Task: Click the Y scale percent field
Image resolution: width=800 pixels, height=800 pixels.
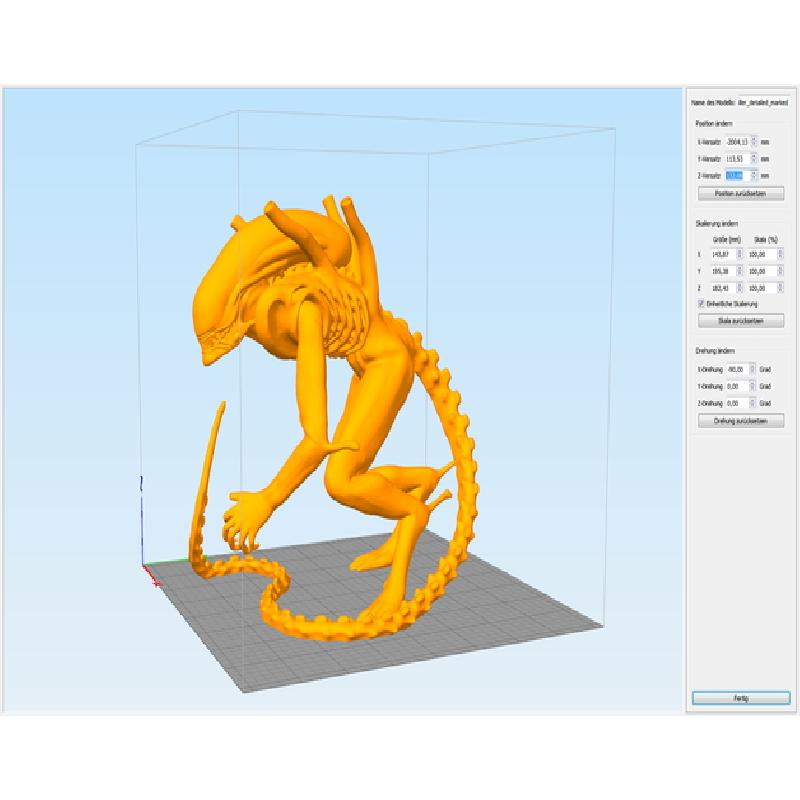Action: point(762,271)
